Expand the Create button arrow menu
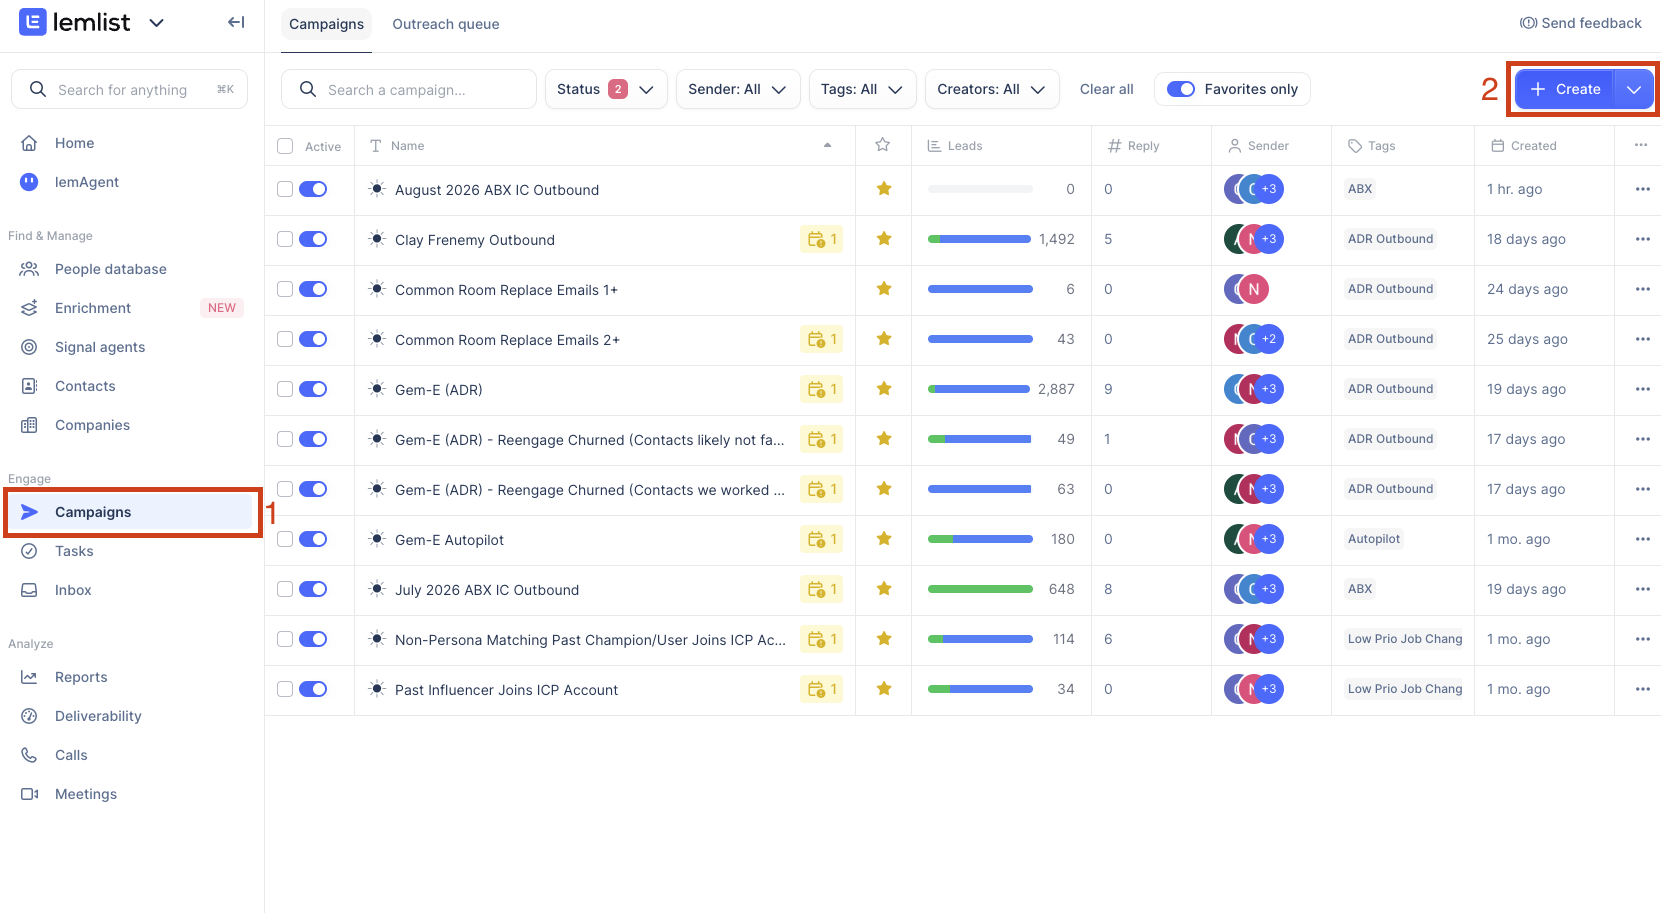Image resolution: width=1661 pixels, height=913 pixels. tap(1634, 89)
